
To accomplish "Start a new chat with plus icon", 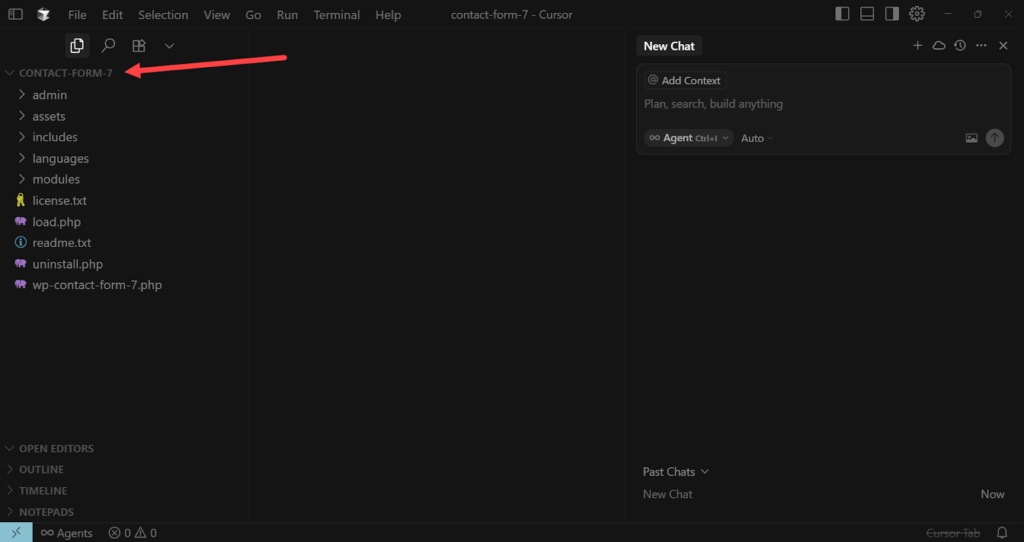I will point(918,45).
